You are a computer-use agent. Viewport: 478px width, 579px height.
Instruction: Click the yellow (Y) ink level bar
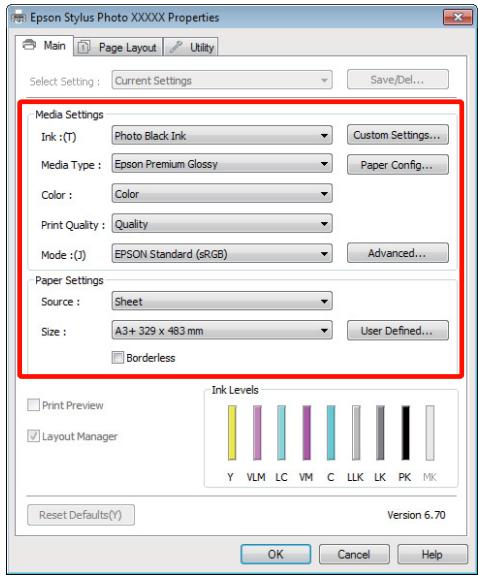[x=232, y=433]
